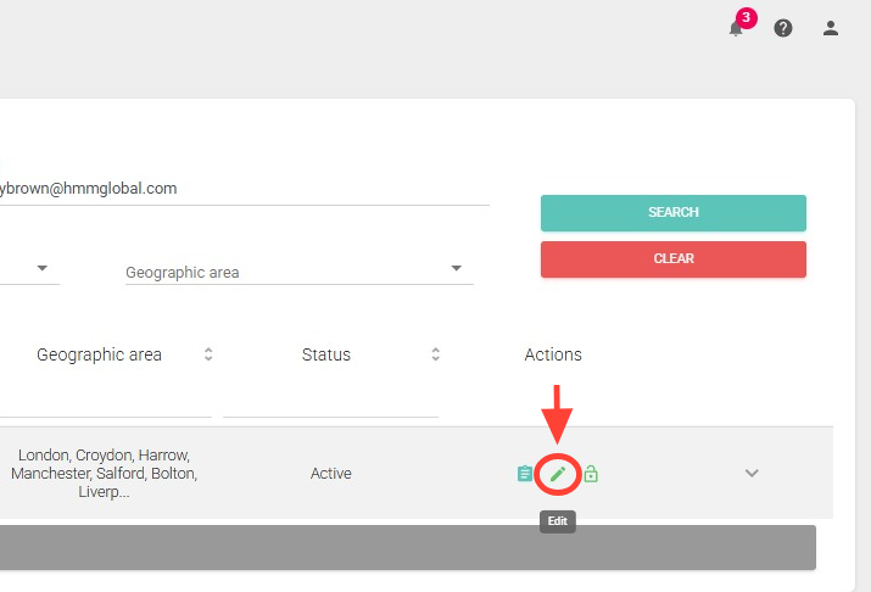Screen dimensions: 871x592
Task: Click the Active status cell in the row
Action: pyautogui.click(x=331, y=474)
